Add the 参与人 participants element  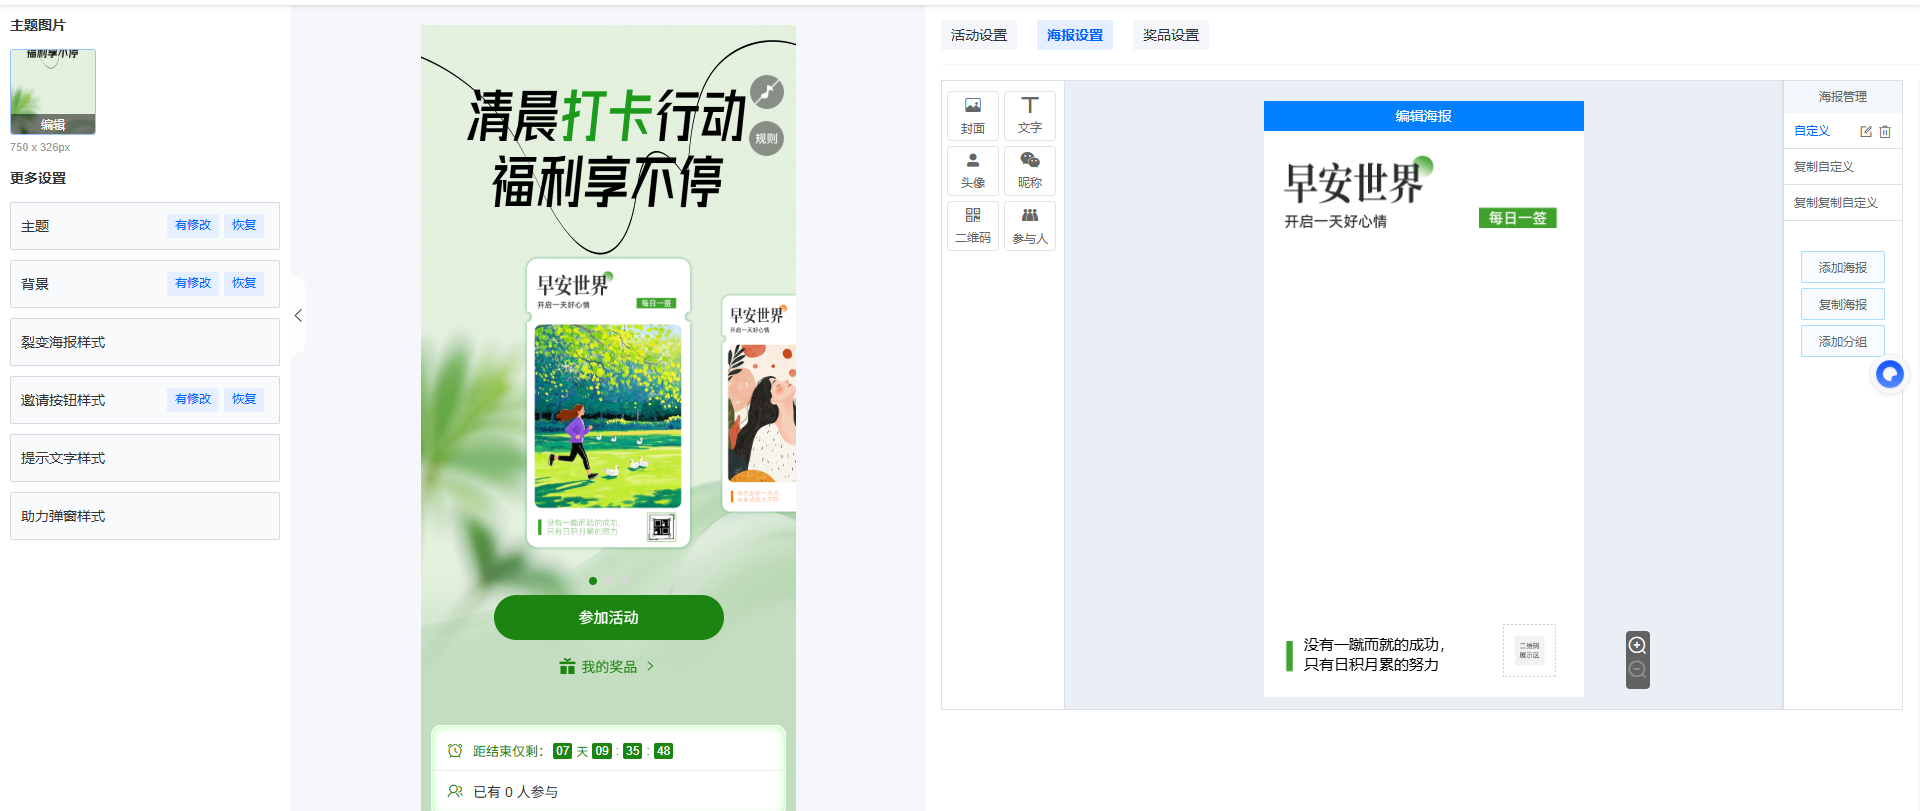[x=1029, y=225]
